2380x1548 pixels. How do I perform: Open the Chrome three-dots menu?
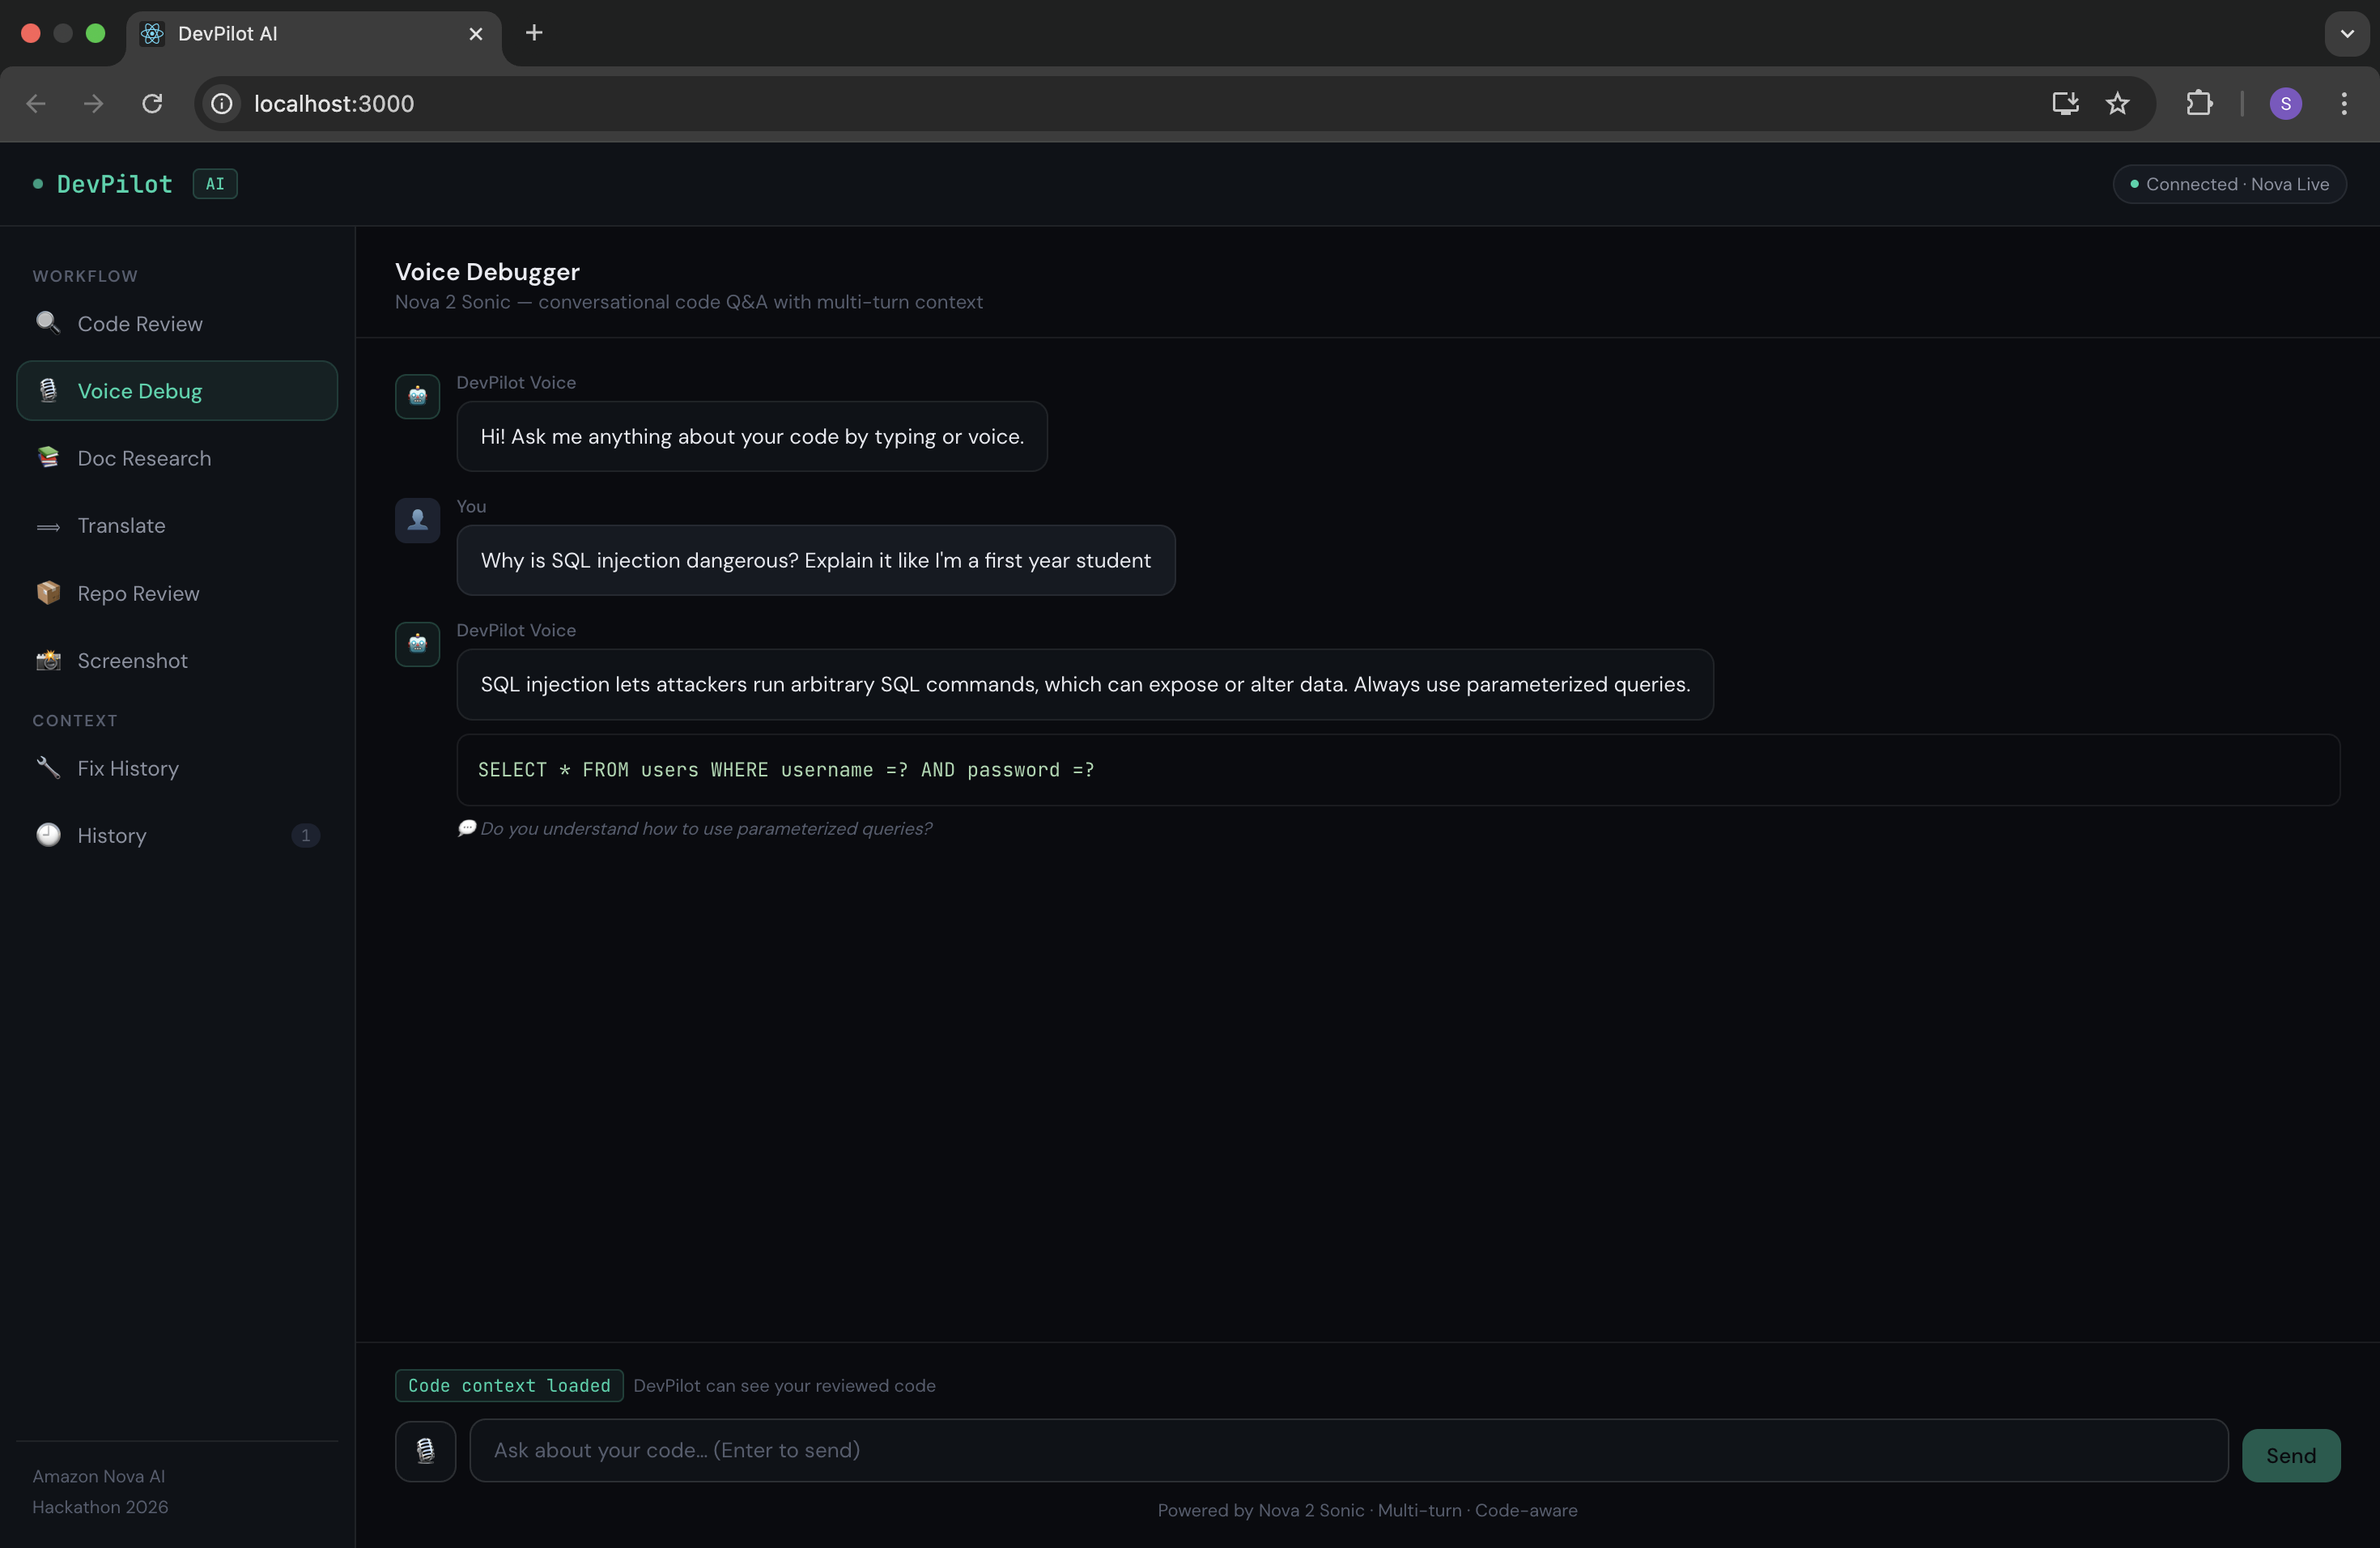tap(2343, 103)
